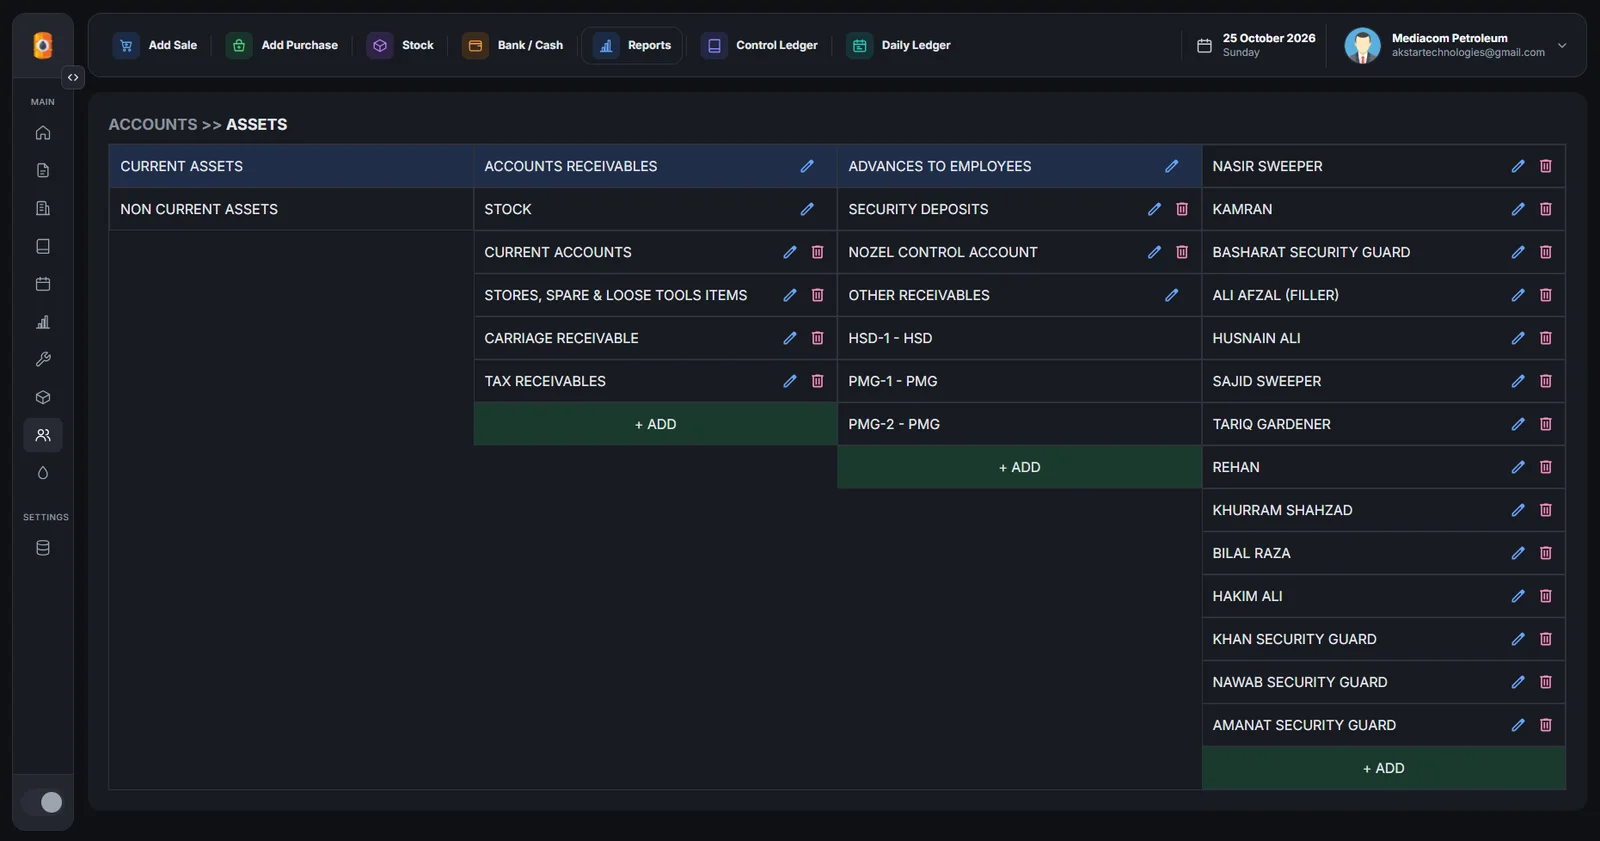The width and height of the screenshot is (1600, 841).
Task: Click the pencil icon for Nasir Sweeper
Action: [x=1518, y=166]
